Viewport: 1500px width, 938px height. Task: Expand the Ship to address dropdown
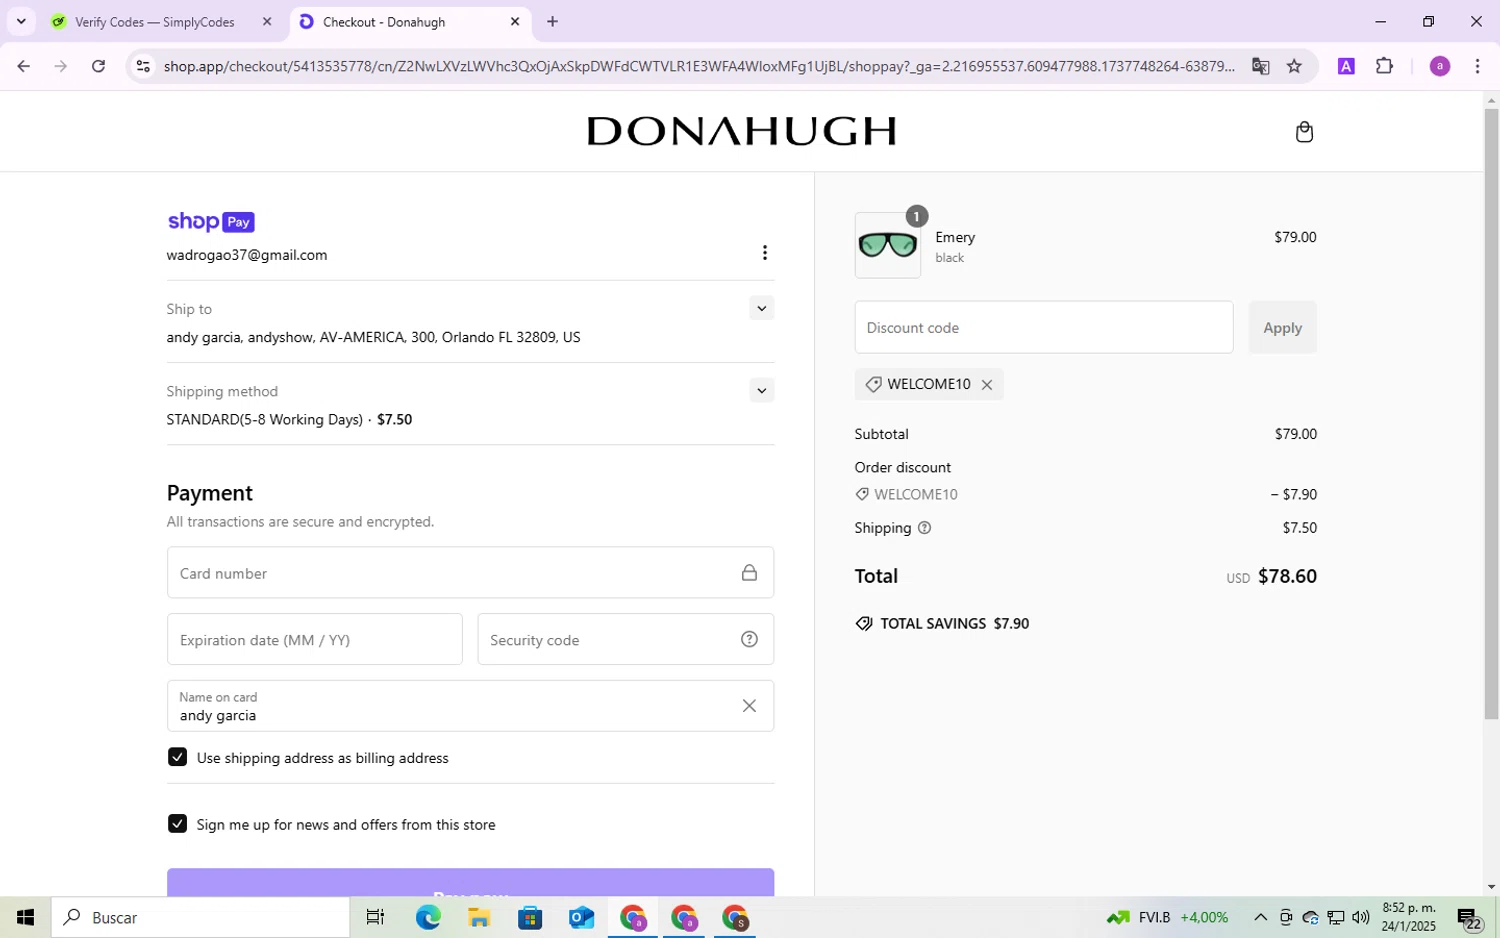point(762,308)
